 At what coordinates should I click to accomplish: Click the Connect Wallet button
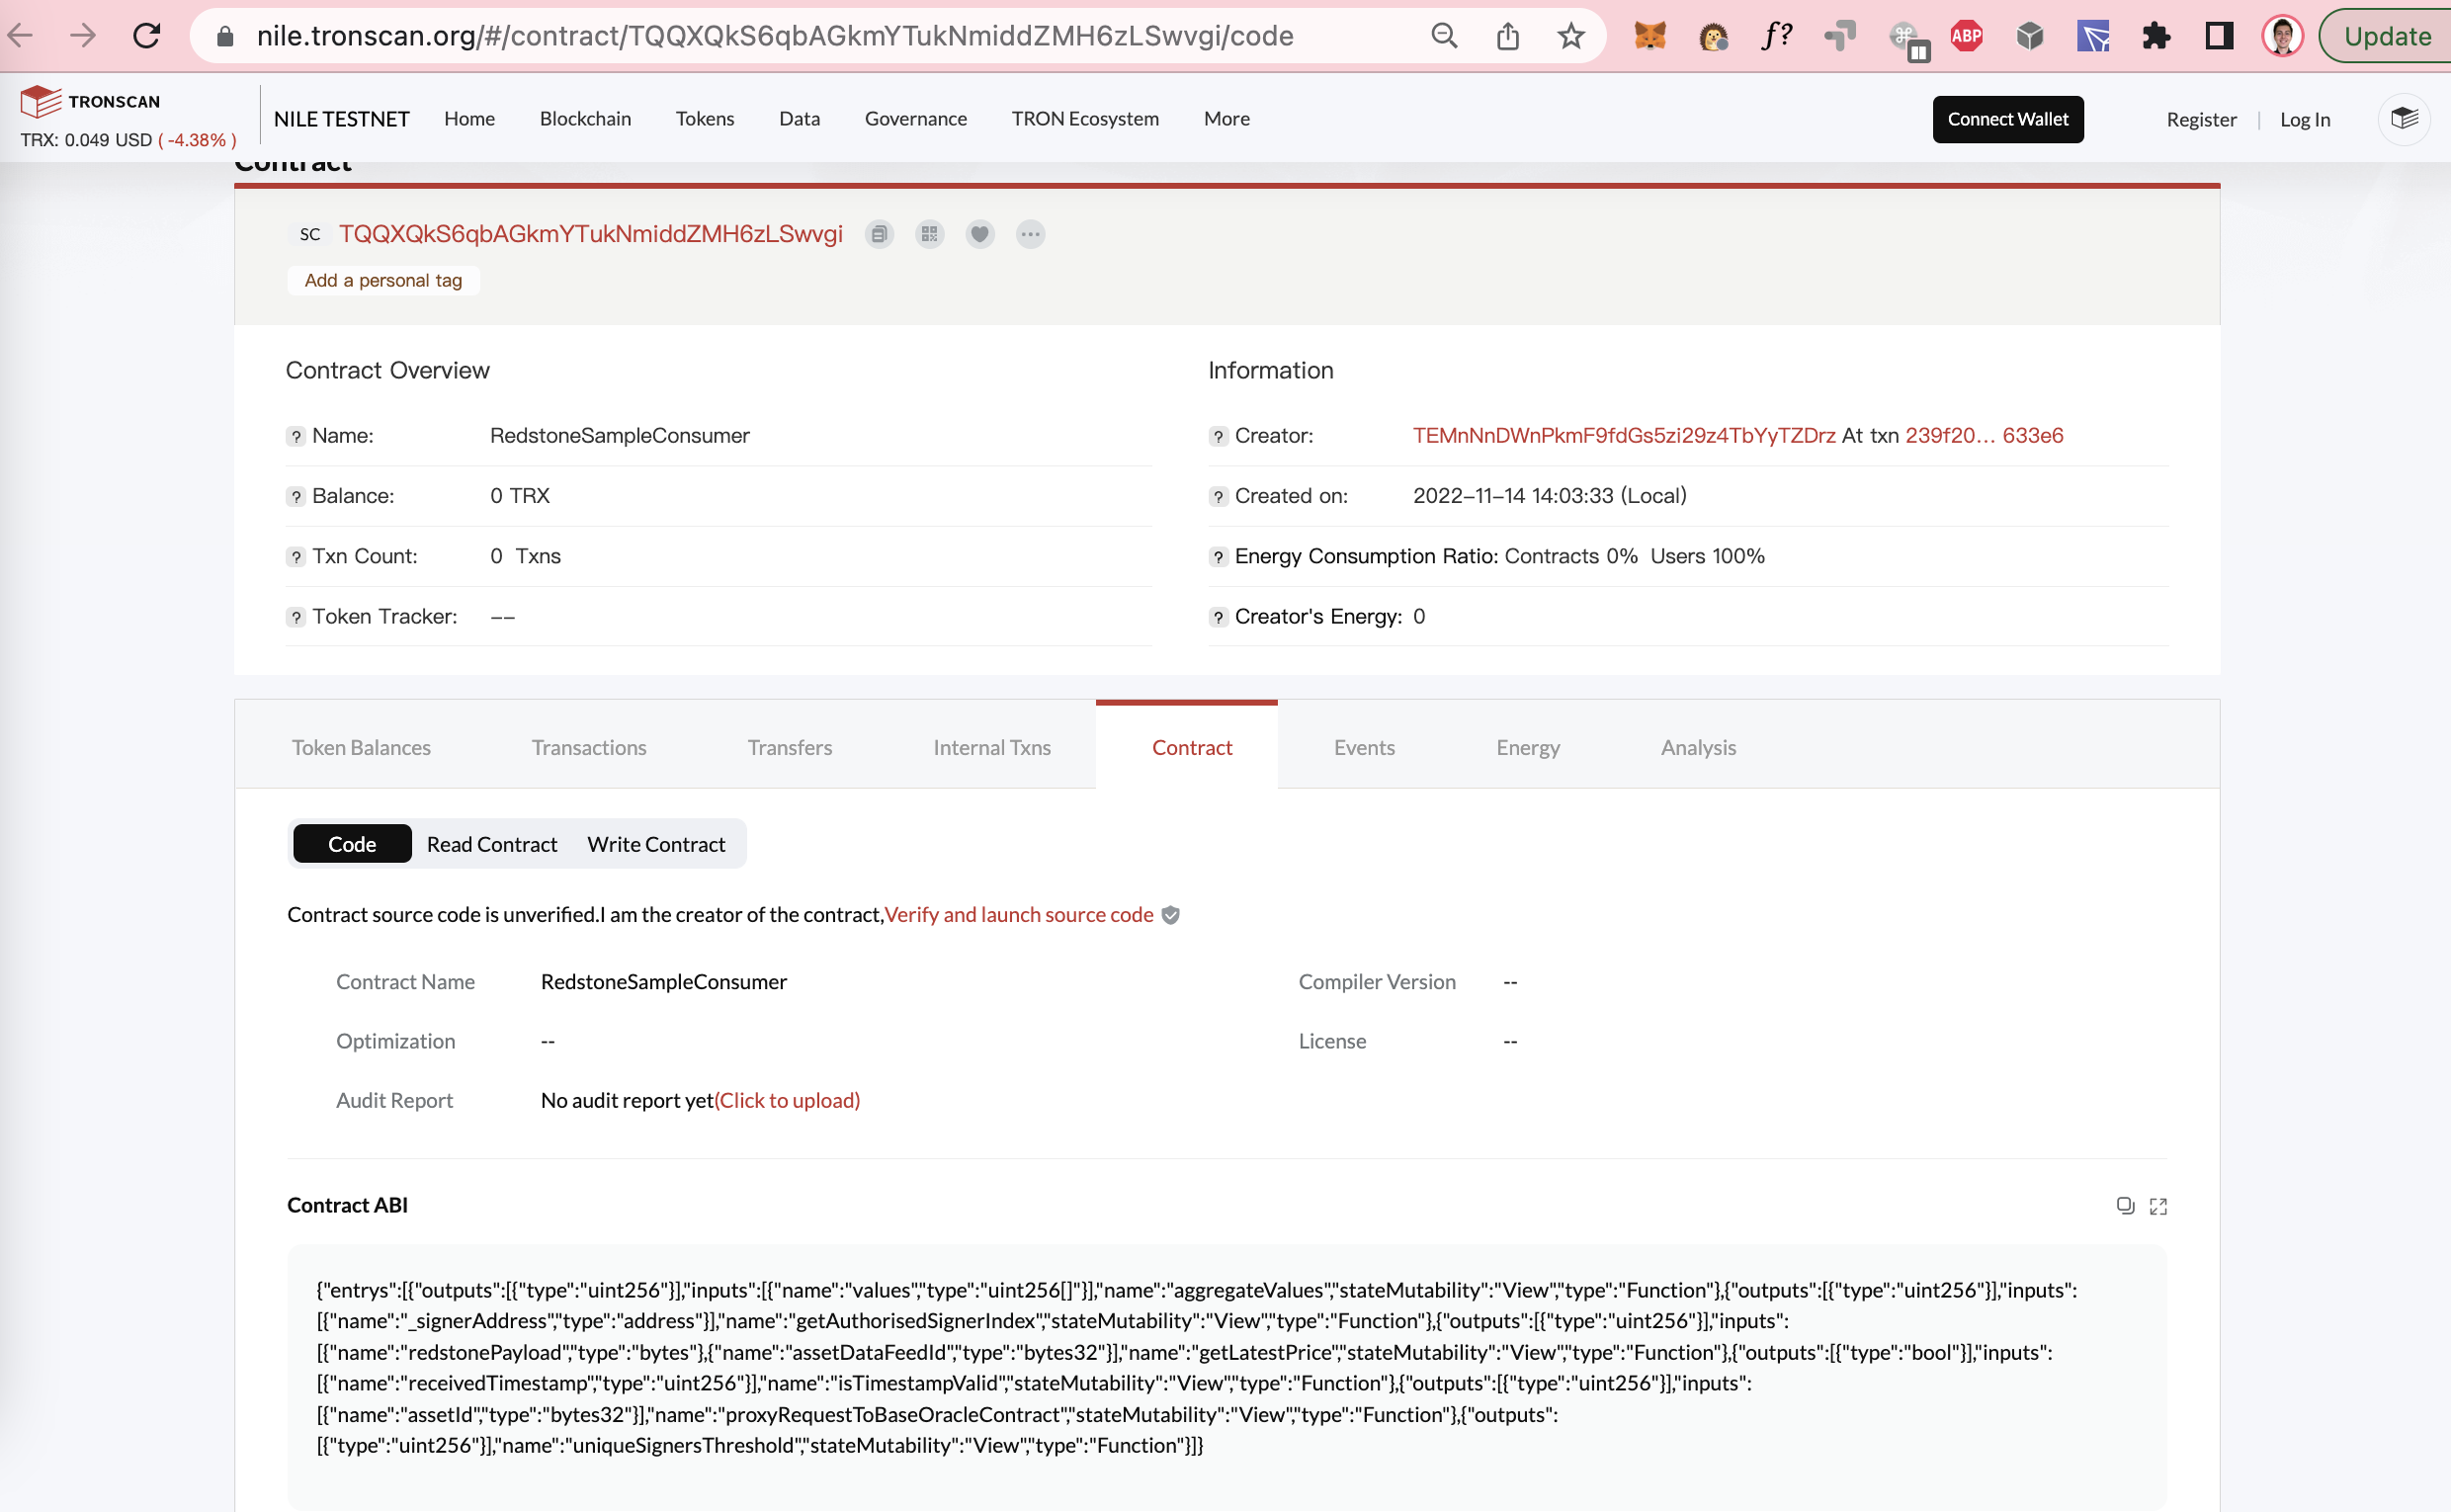point(2007,119)
